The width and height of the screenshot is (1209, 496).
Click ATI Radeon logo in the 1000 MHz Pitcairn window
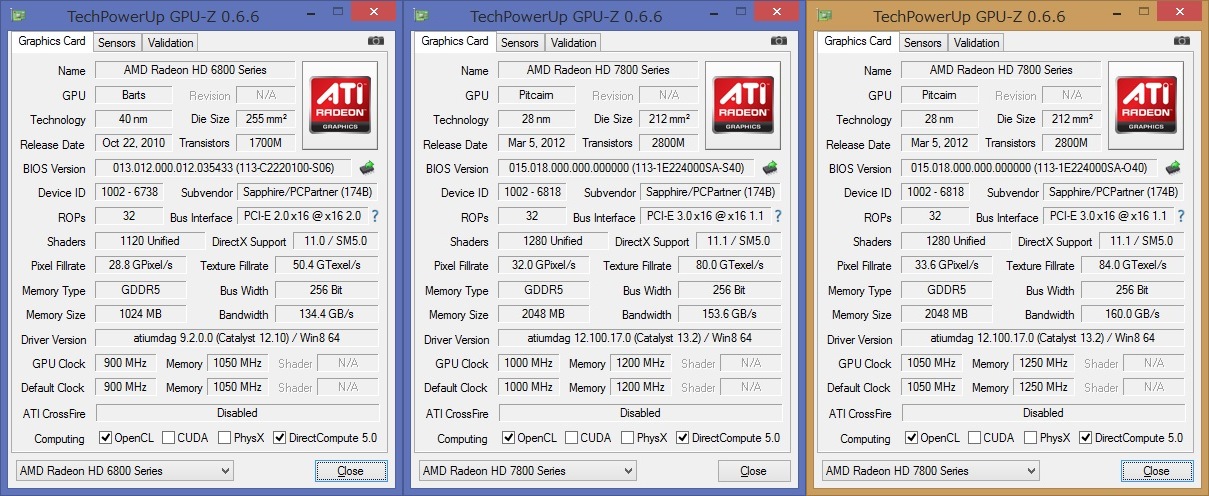(743, 106)
